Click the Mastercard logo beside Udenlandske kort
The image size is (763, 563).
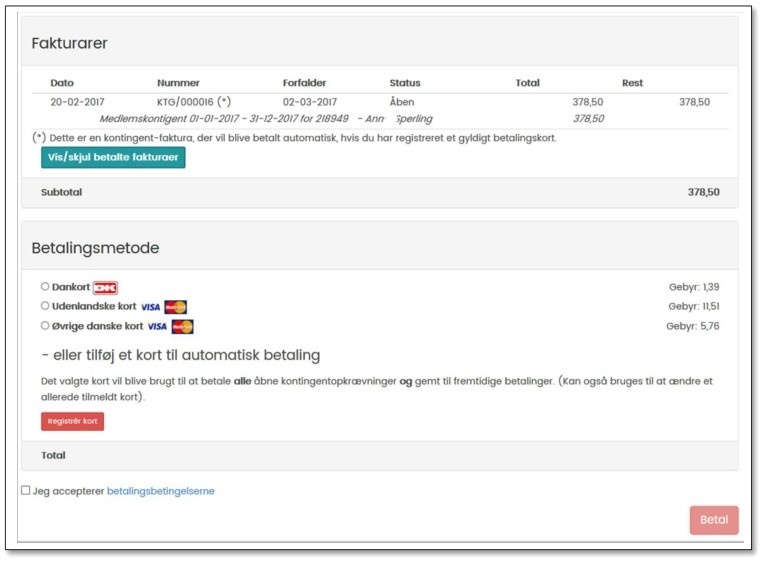176,307
